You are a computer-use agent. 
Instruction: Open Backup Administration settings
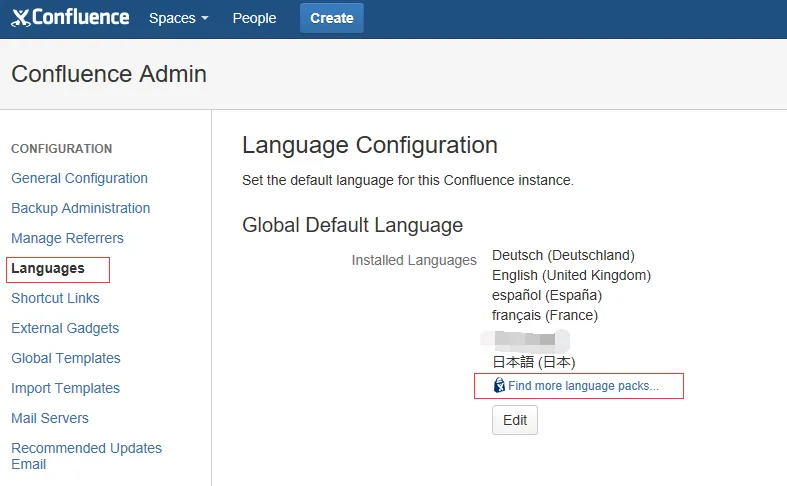point(80,208)
